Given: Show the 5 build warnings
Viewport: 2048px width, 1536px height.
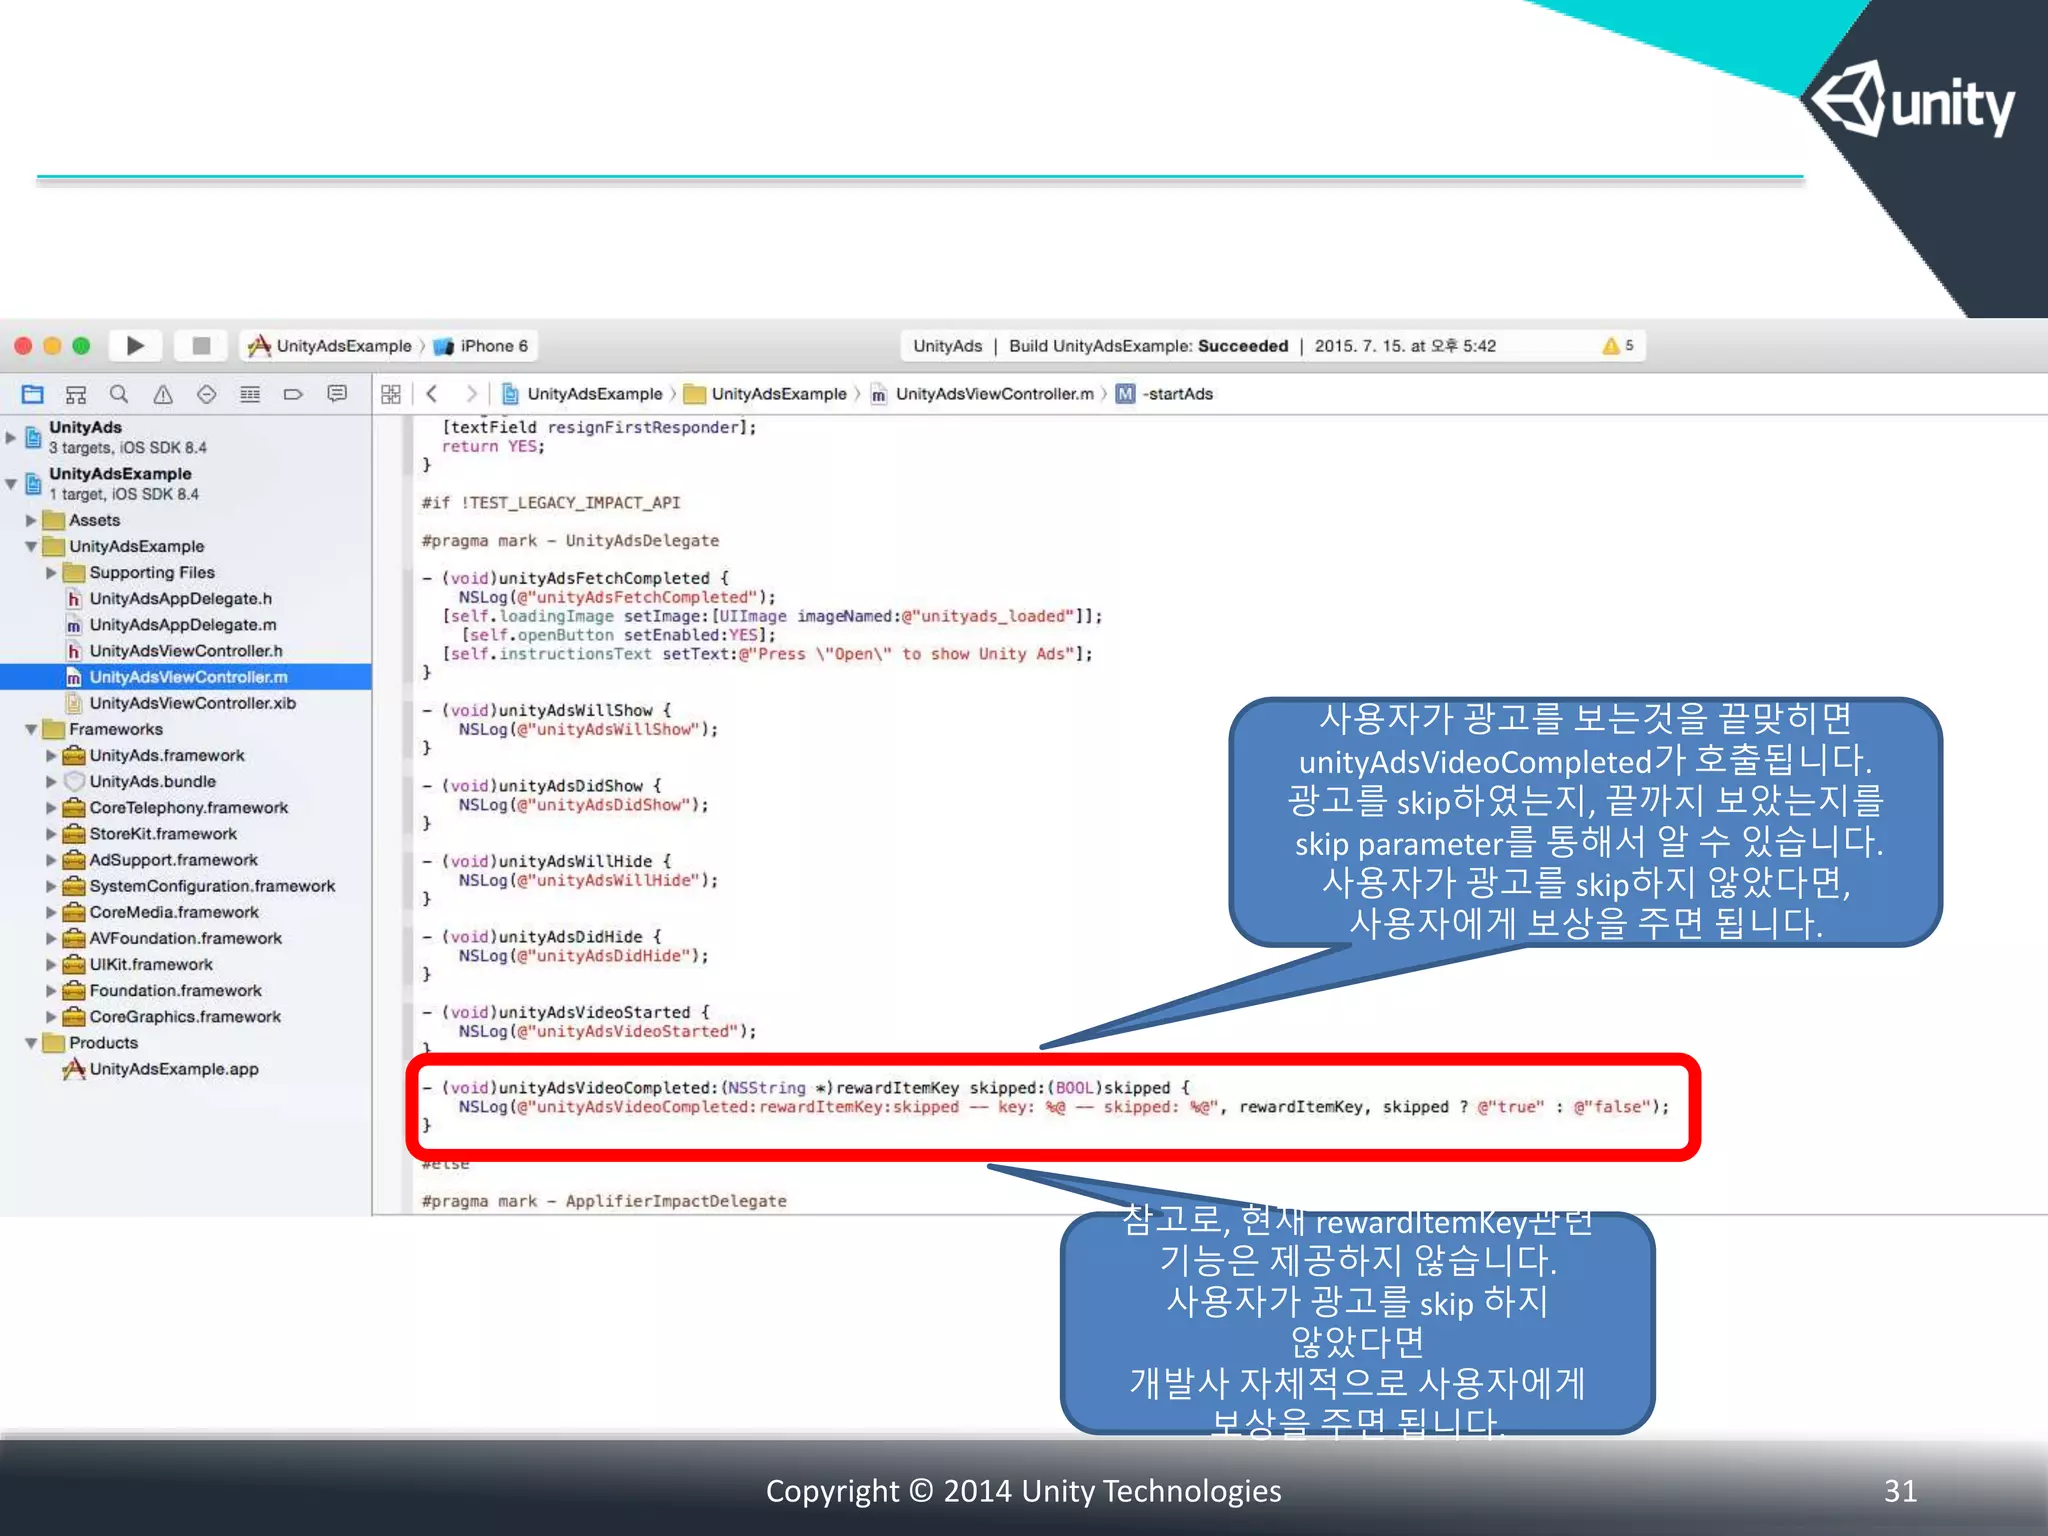Looking at the screenshot, I should coord(1618,346).
